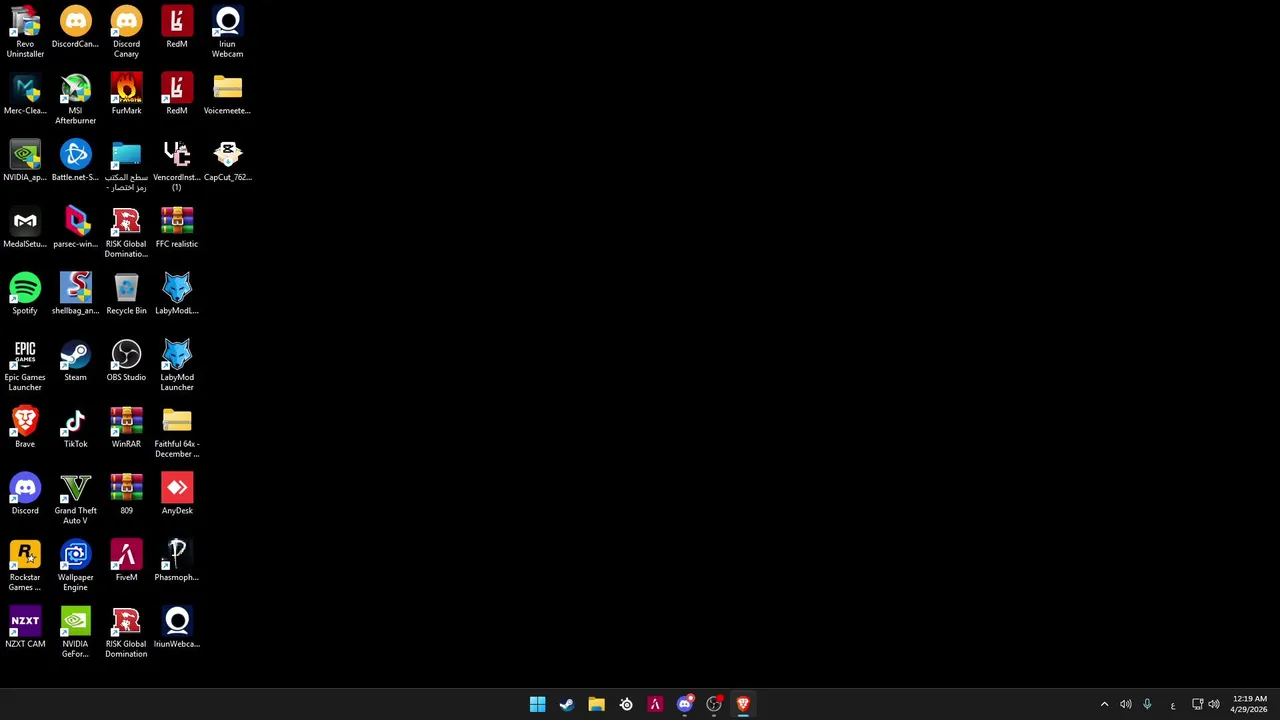
Task: Select the Voicemeete... folder icon
Action: tap(227, 94)
